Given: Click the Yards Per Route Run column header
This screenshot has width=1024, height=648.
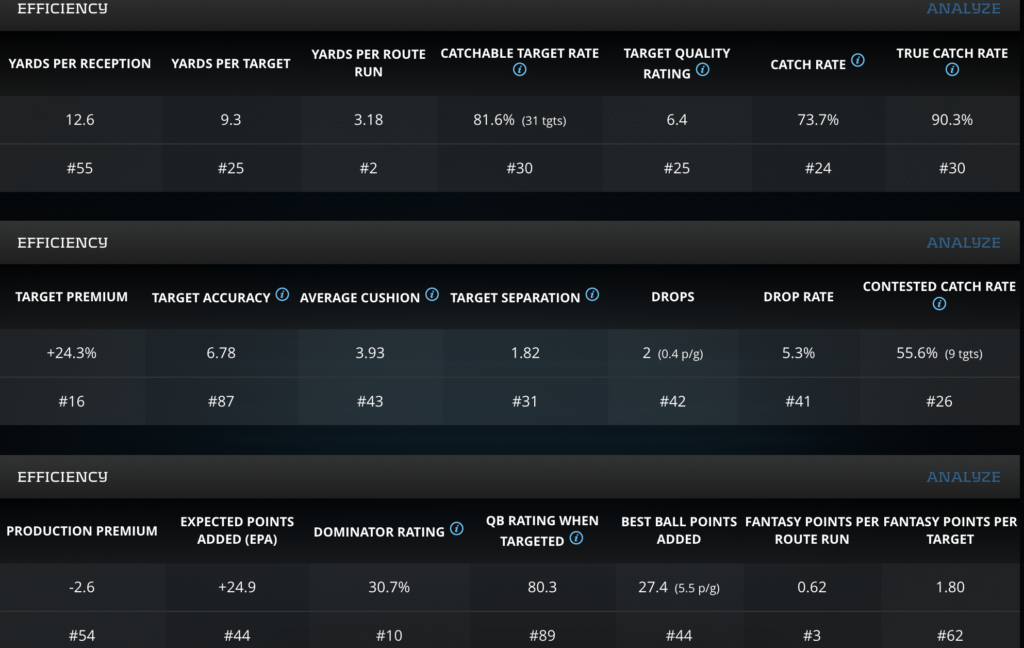Looking at the screenshot, I should pyautogui.click(x=368, y=63).
